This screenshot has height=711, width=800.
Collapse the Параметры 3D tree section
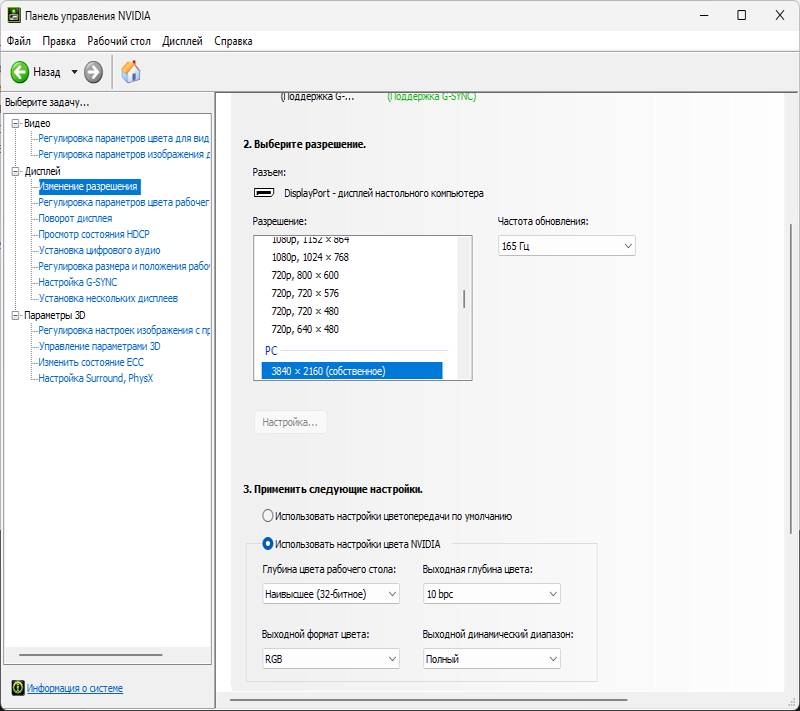(x=15, y=315)
